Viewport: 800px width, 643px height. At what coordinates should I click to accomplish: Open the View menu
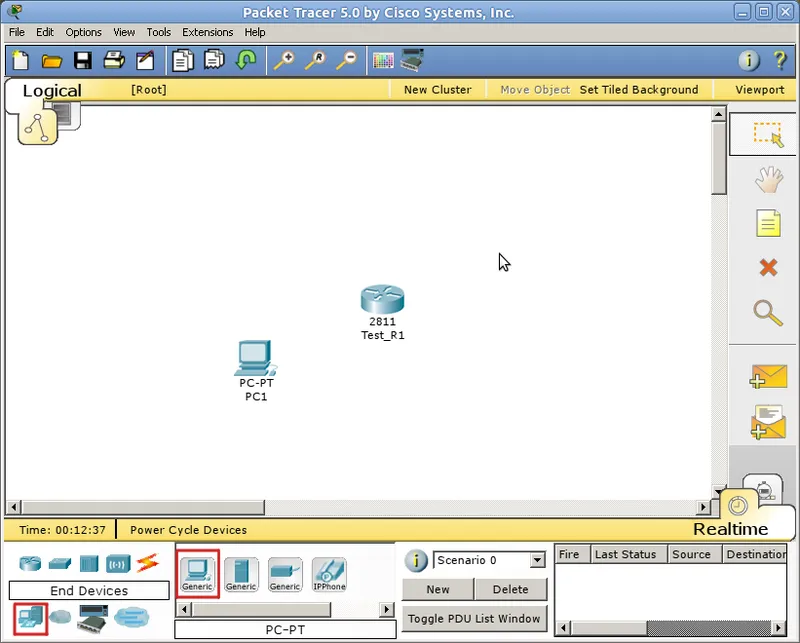124,32
